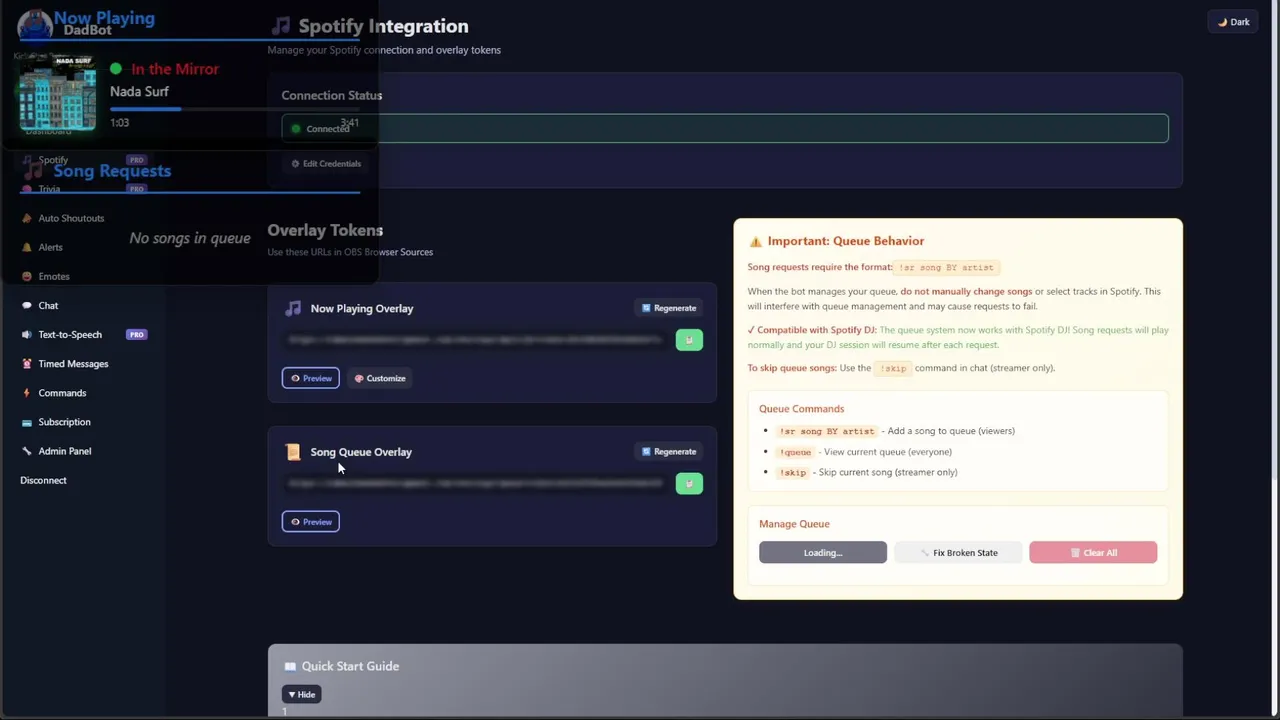Copy the Now Playing Overlay URL
The height and width of the screenshot is (720, 1280).
(x=689, y=340)
